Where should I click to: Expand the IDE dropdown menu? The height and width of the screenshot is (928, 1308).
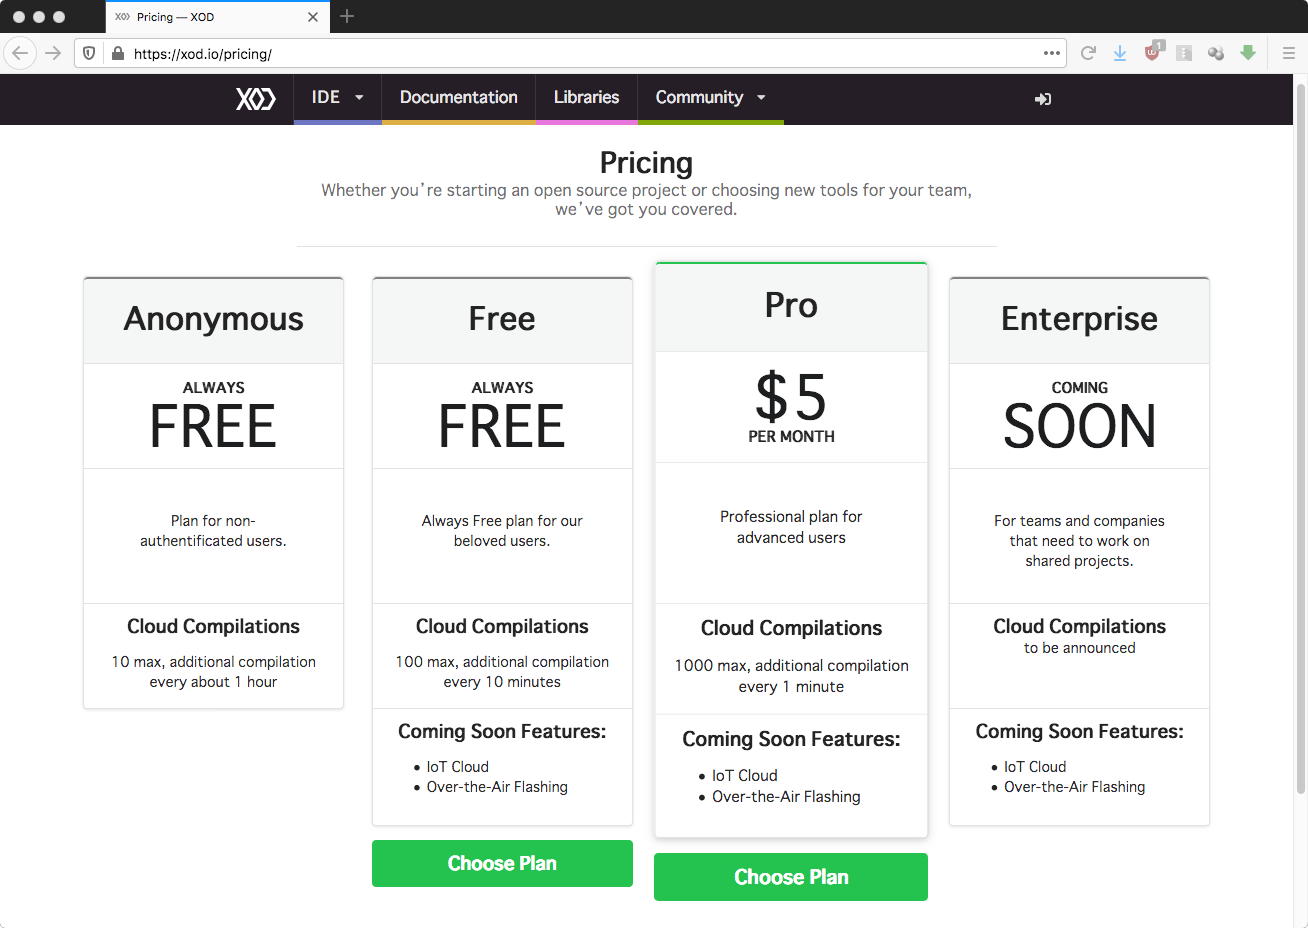tap(337, 98)
